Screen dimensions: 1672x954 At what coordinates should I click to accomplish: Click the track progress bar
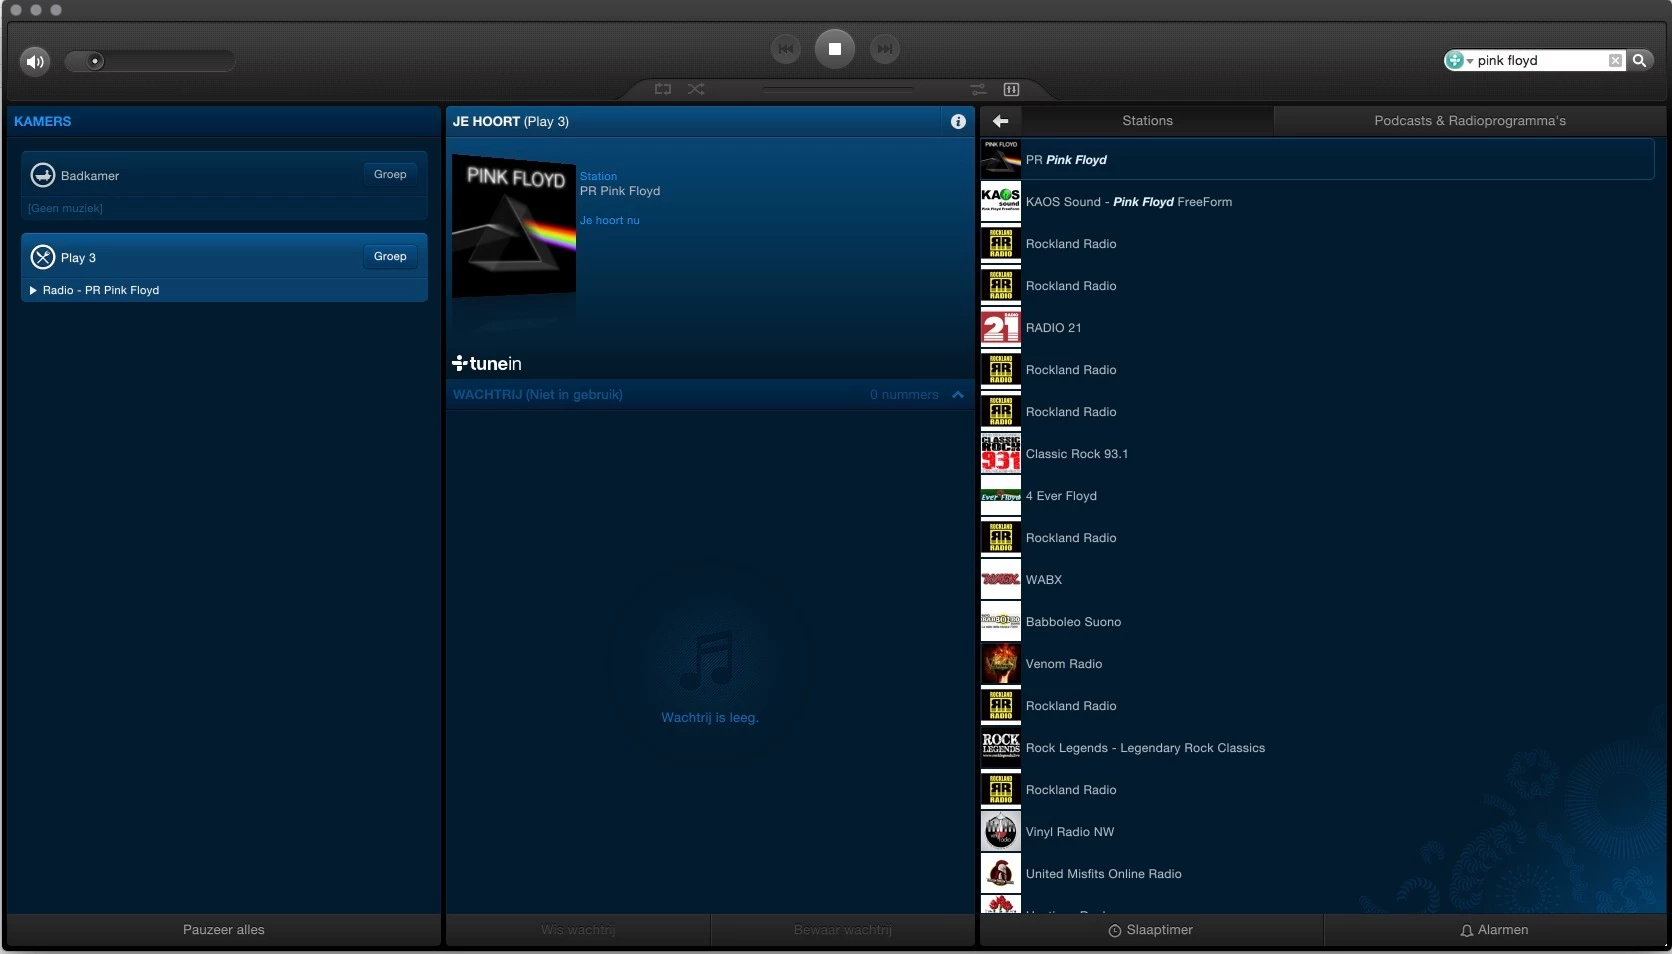click(837, 89)
